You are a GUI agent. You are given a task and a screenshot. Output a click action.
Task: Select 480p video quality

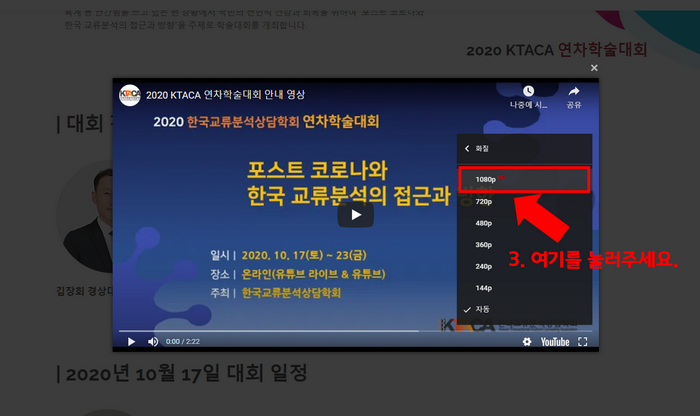pyautogui.click(x=525, y=223)
